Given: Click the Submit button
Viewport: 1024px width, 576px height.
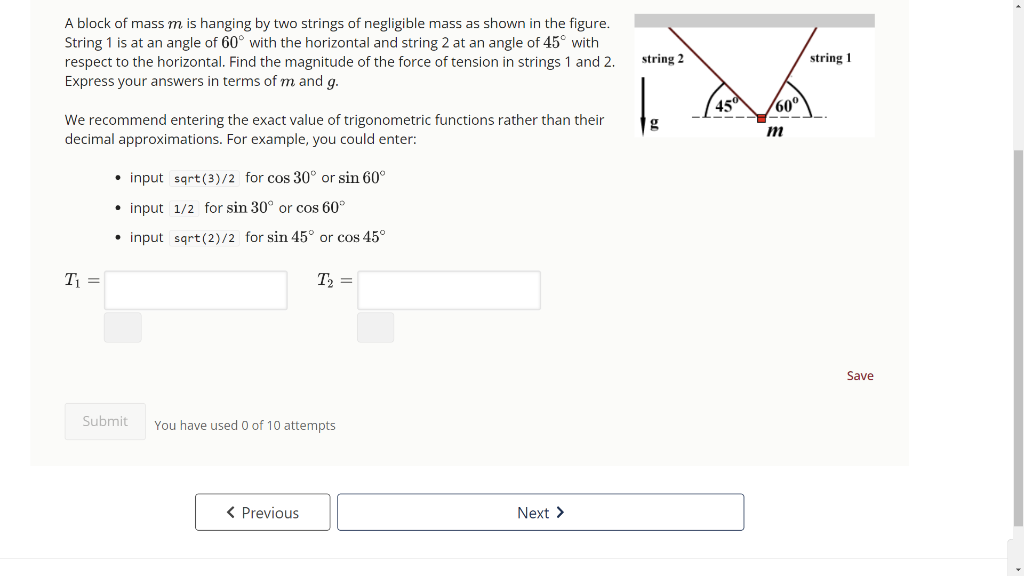Looking at the screenshot, I should pyautogui.click(x=104, y=421).
